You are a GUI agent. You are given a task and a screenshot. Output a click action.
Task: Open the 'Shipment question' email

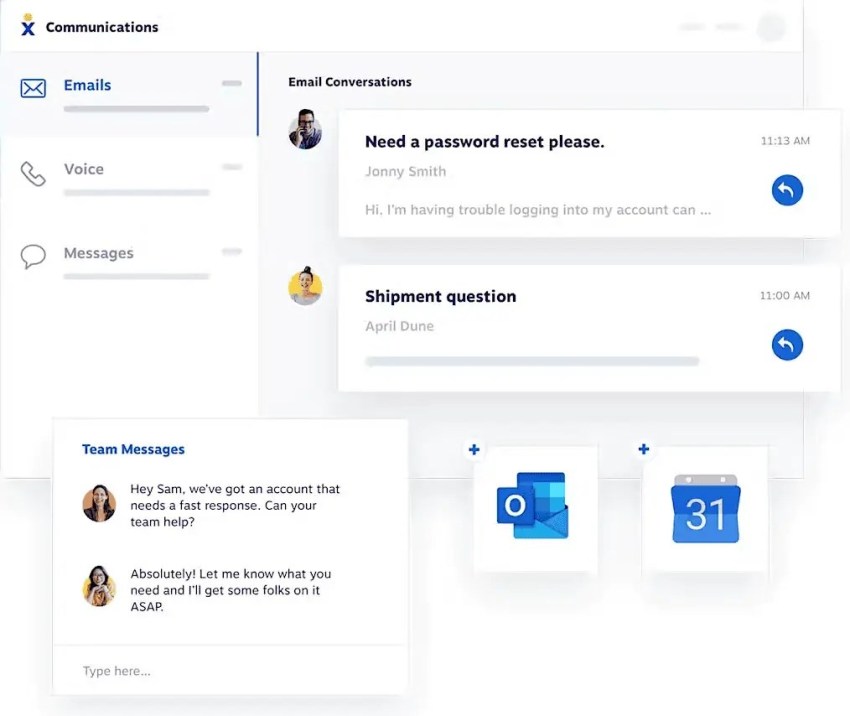pos(589,328)
